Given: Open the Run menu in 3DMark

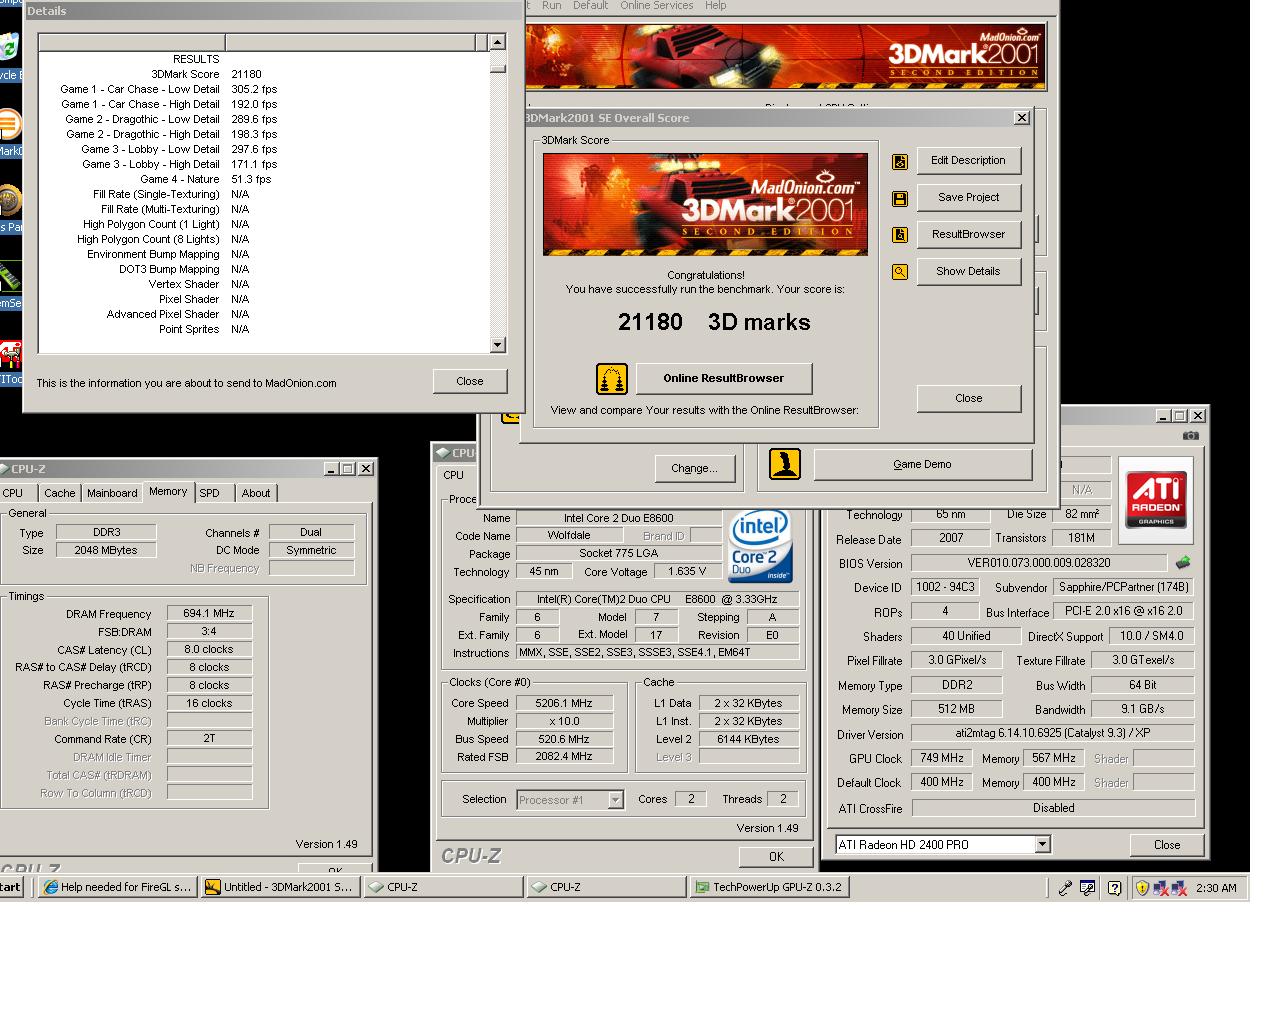Looking at the screenshot, I should [552, 6].
